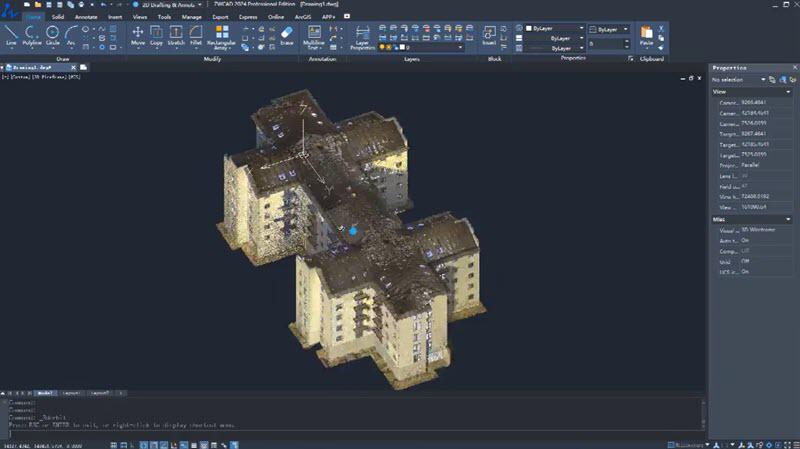
Task: Open Layer Properties manager
Action: (x=362, y=38)
